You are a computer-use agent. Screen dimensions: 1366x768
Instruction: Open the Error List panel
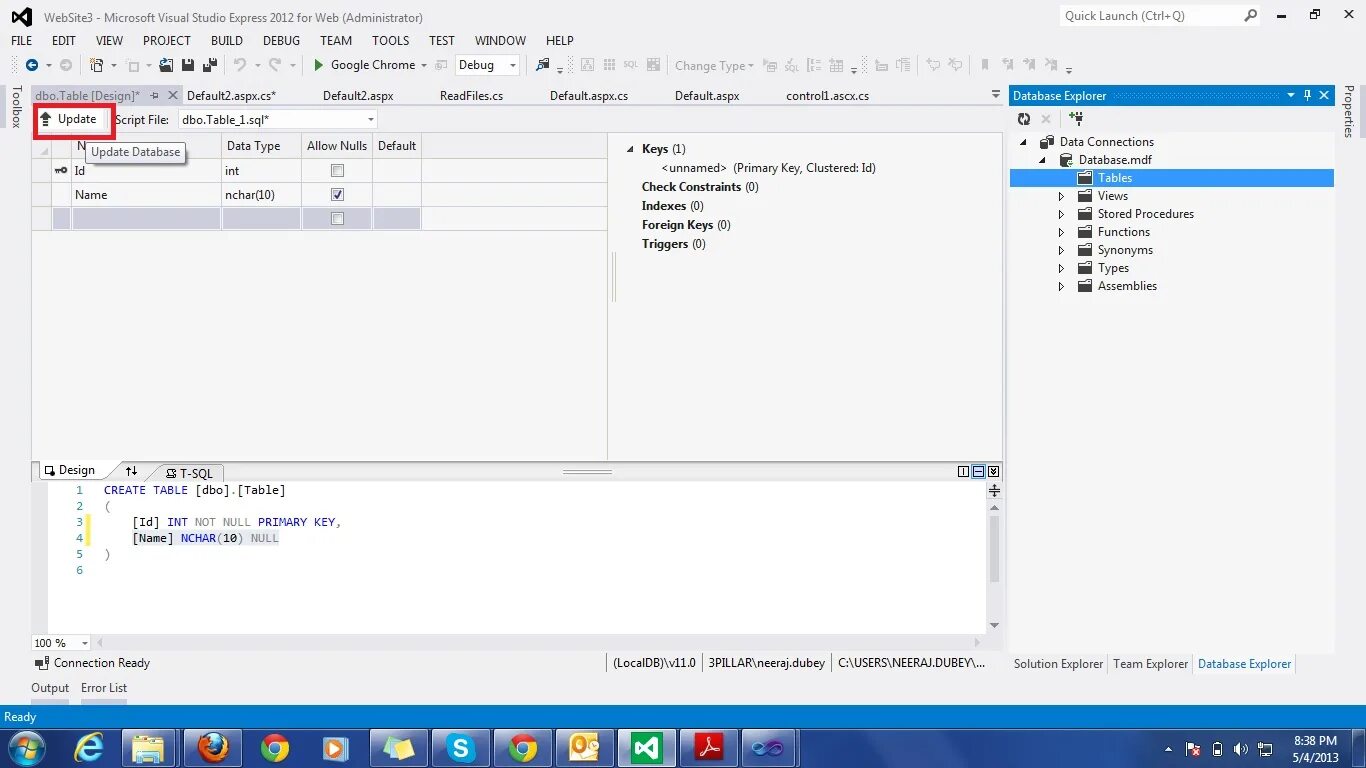[x=104, y=688]
